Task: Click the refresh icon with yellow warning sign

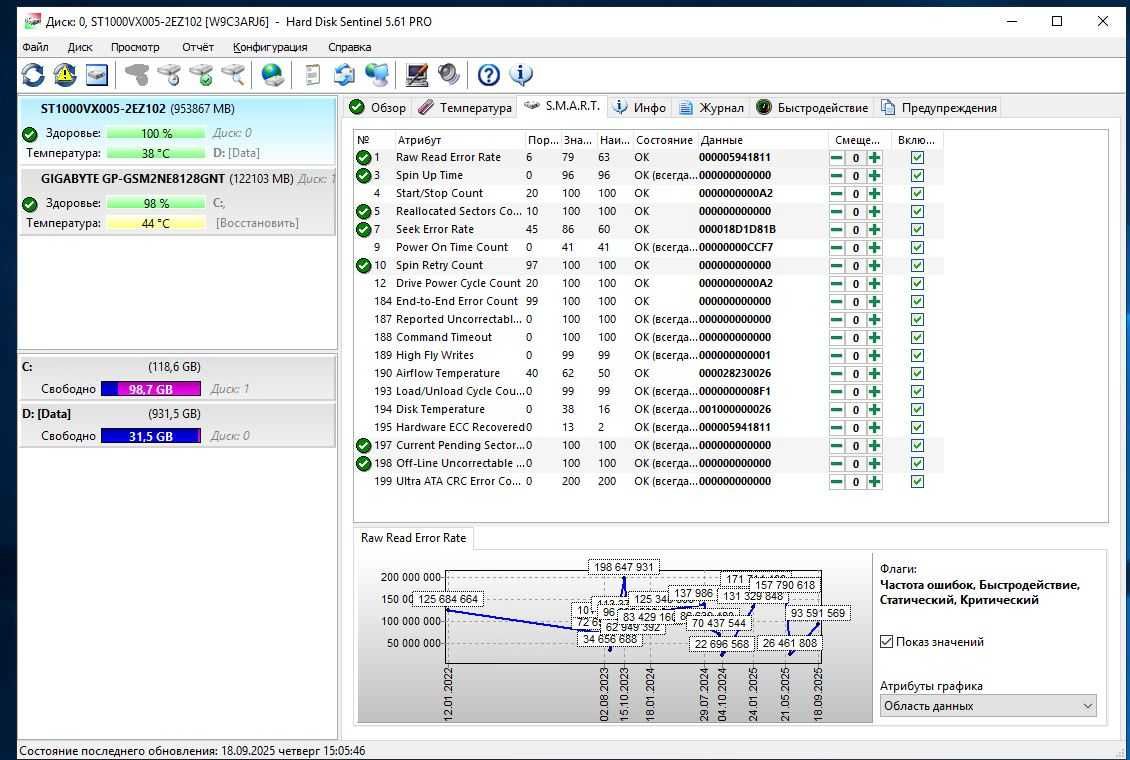Action: [x=65, y=74]
